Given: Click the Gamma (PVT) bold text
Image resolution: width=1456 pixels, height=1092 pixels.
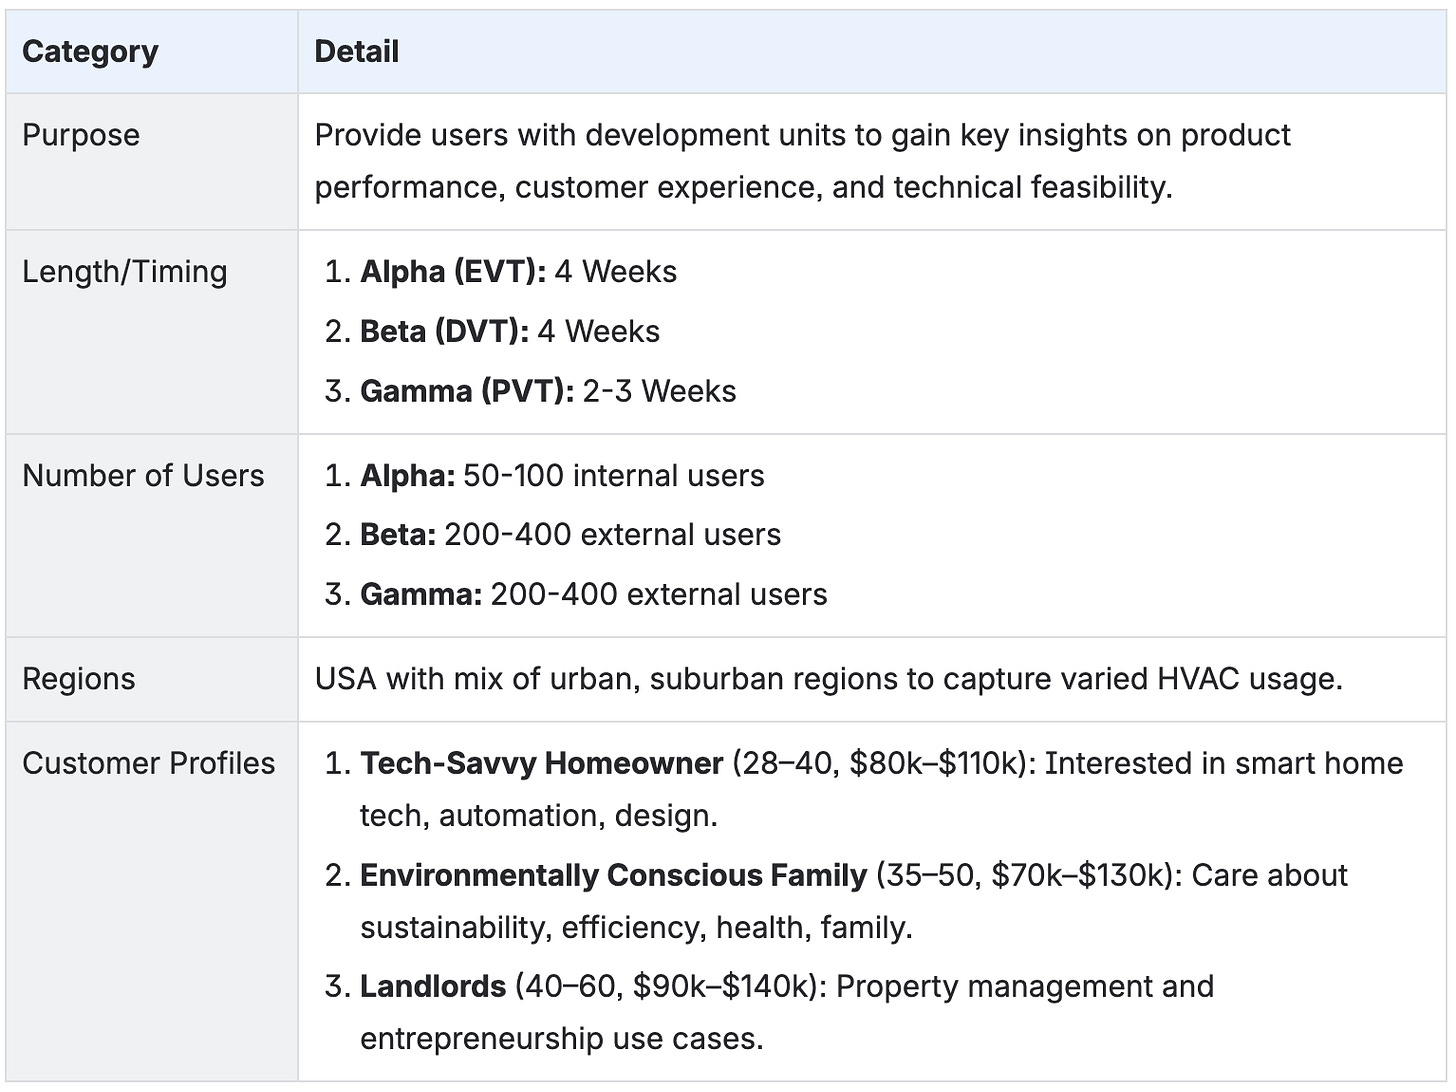Looking at the screenshot, I should coord(466,391).
